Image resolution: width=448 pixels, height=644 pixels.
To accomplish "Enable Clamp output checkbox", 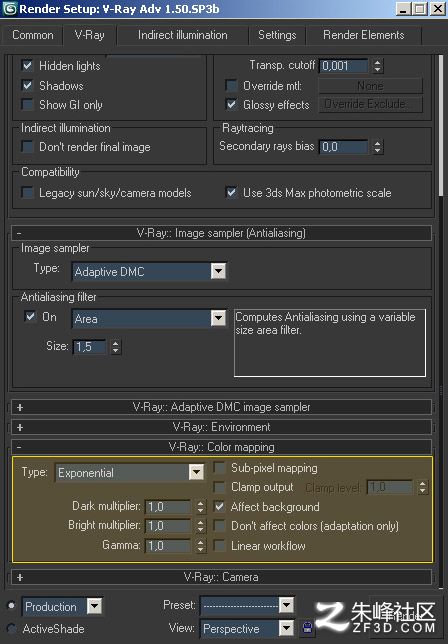I will 220,487.
